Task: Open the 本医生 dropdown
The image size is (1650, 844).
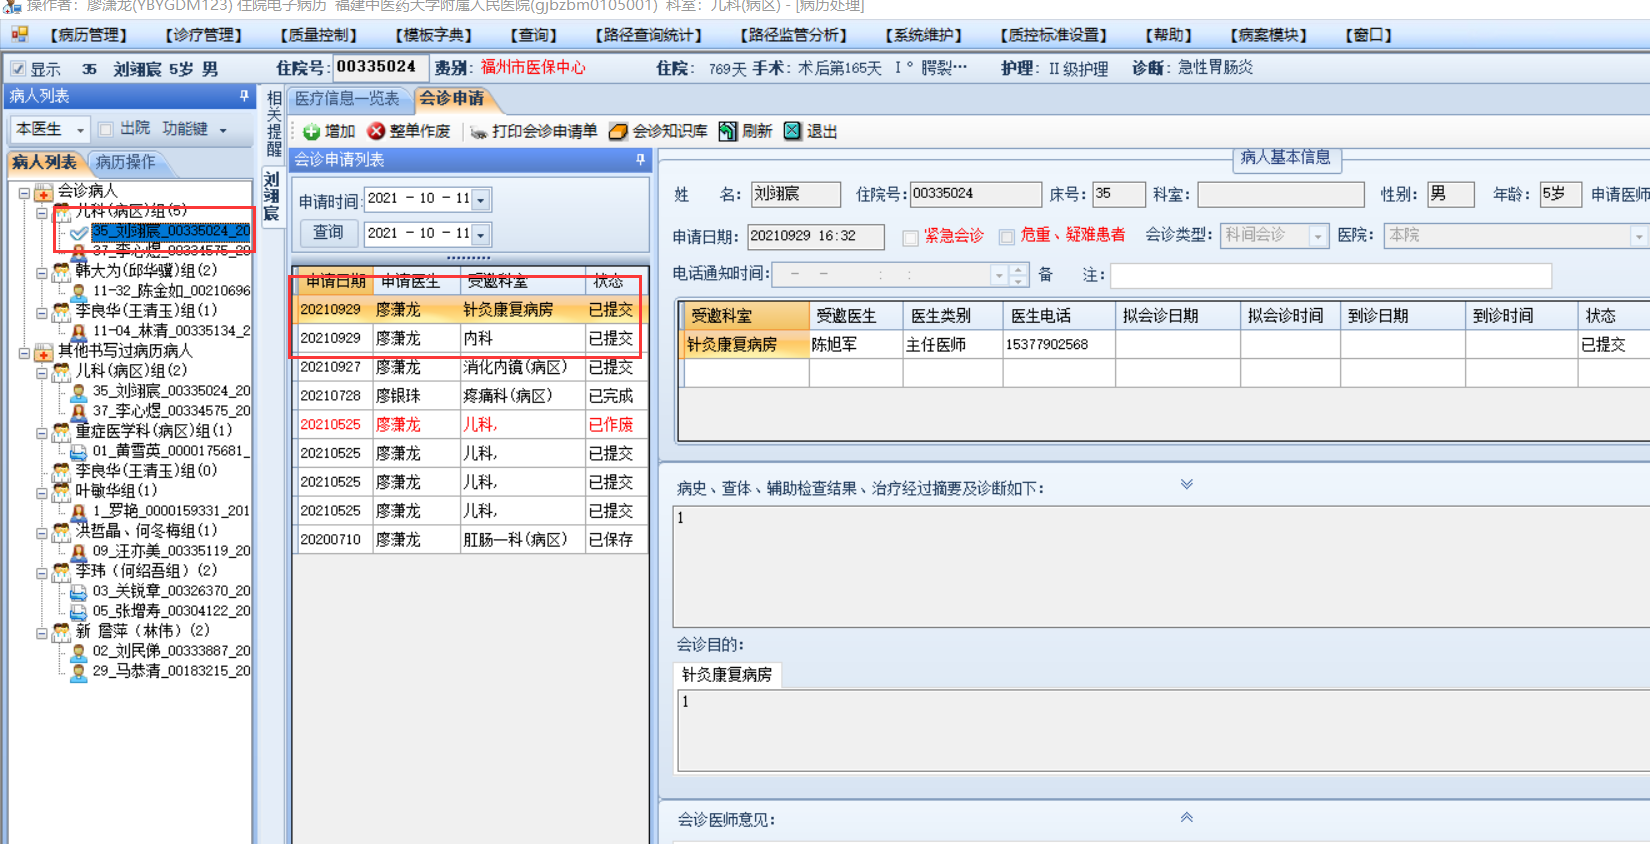Action: [80, 130]
